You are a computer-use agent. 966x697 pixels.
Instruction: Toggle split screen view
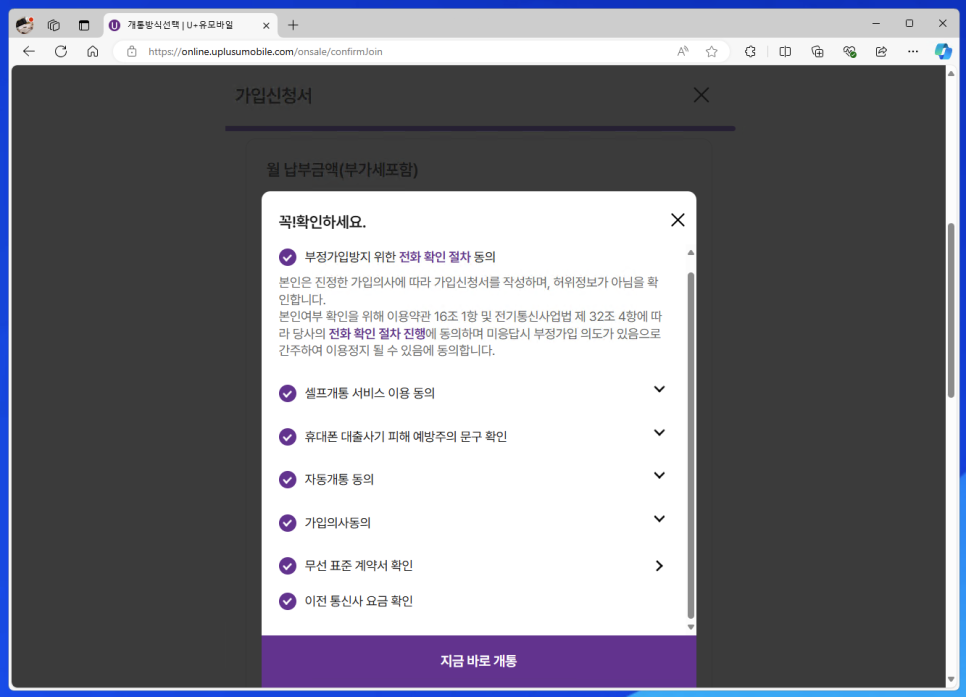[x=785, y=52]
